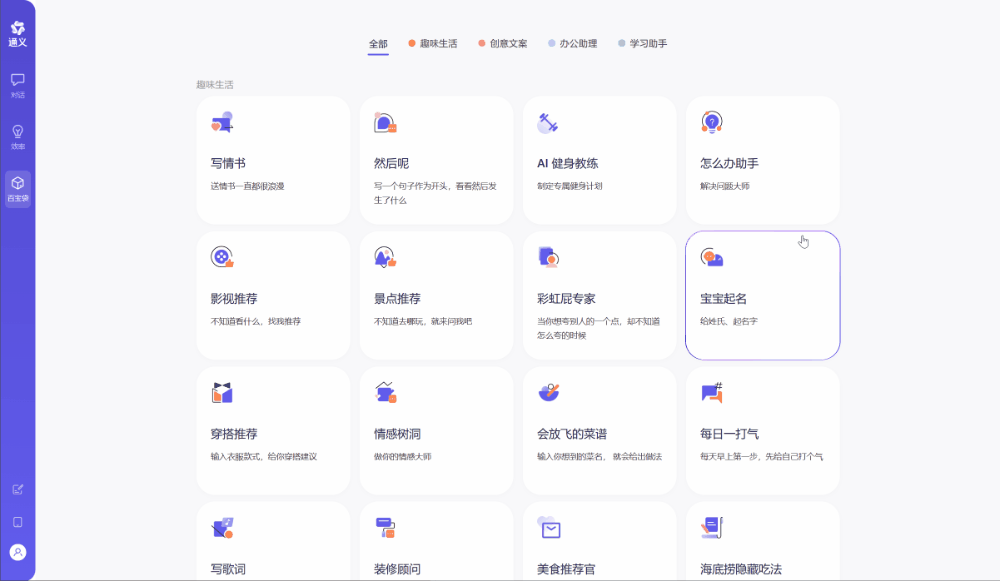Screen dimensions: 1000x581
Task: Open the 海底捞隐藏吃法 card title
Action: coord(741,569)
